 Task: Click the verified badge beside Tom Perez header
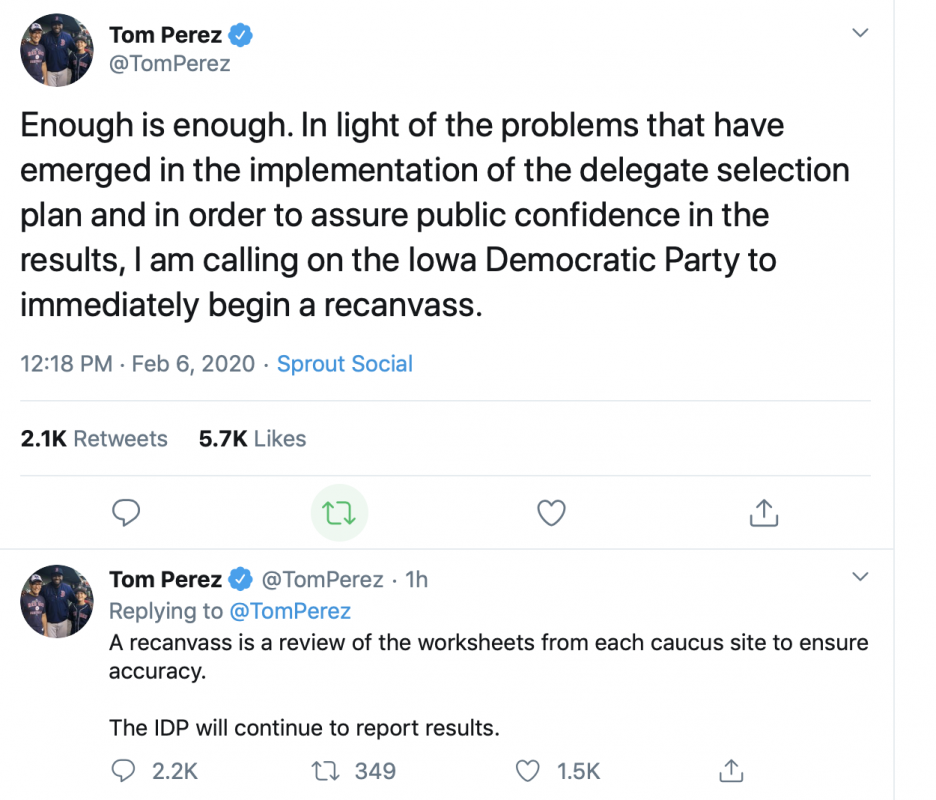[x=241, y=35]
